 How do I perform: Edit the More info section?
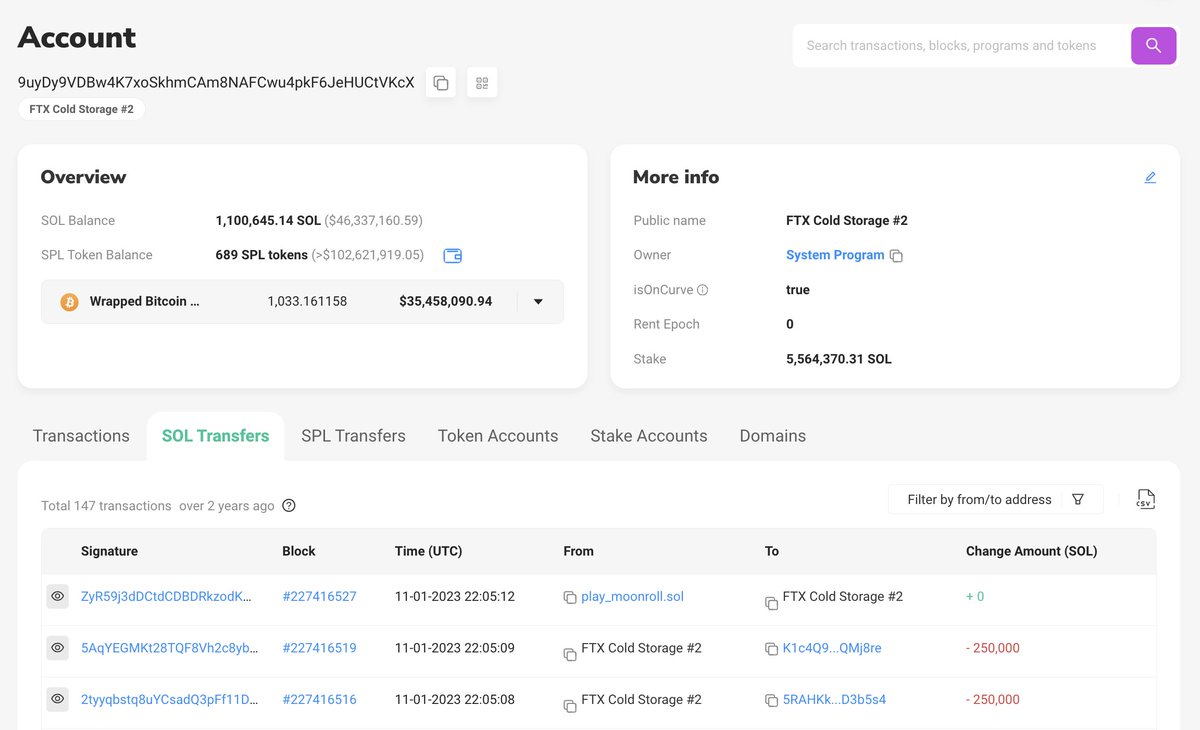coord(1150,177)
